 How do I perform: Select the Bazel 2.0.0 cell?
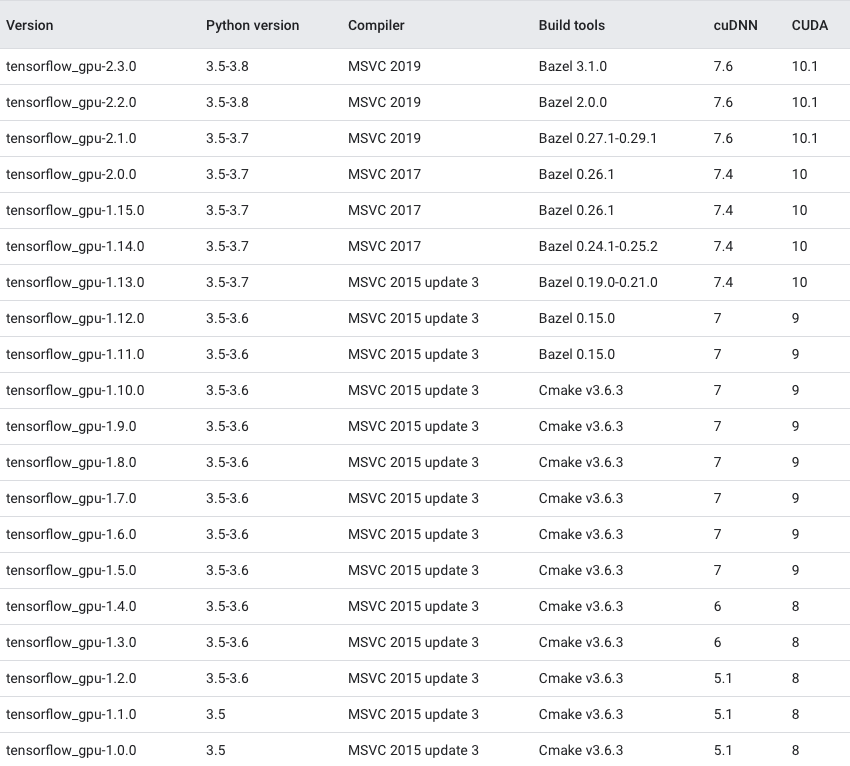[x=572, y=102]
